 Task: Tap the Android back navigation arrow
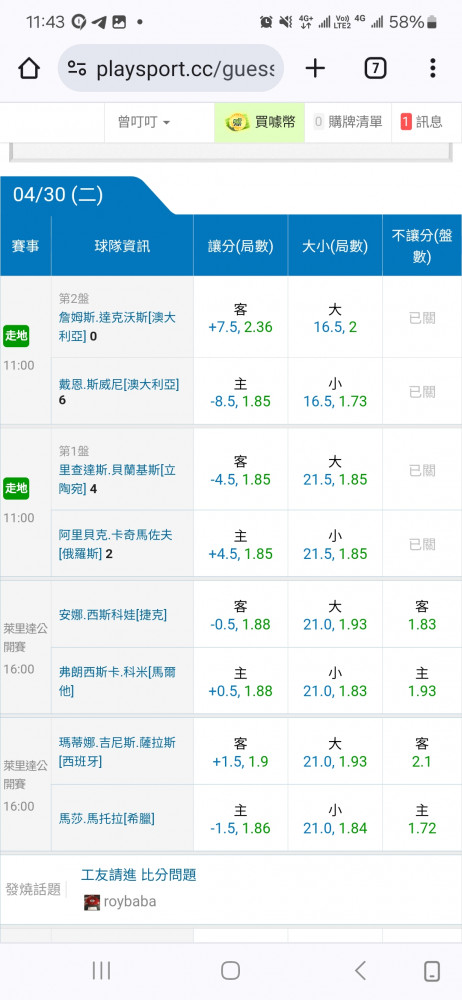tap(361, 971)
